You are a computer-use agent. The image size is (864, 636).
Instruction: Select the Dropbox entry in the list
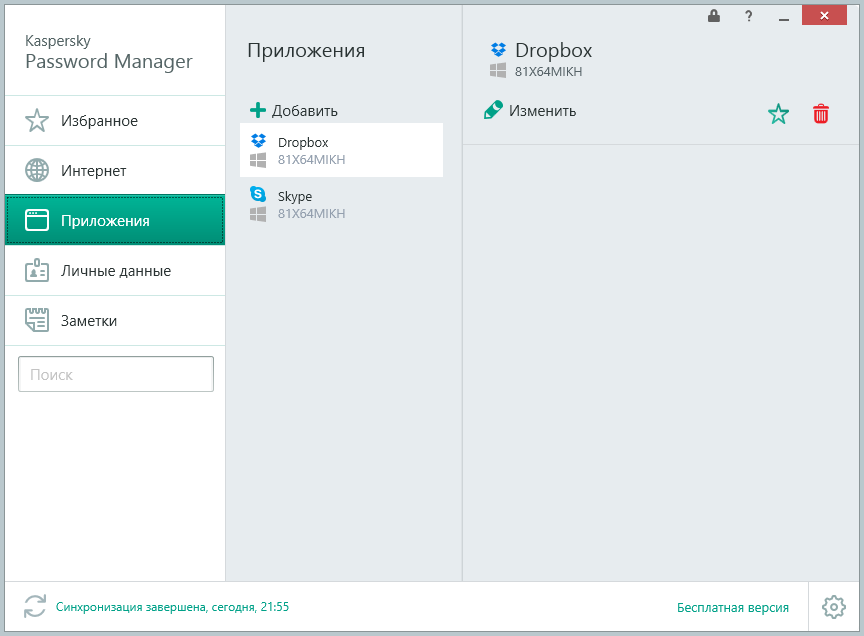click(x=341, y=150)
